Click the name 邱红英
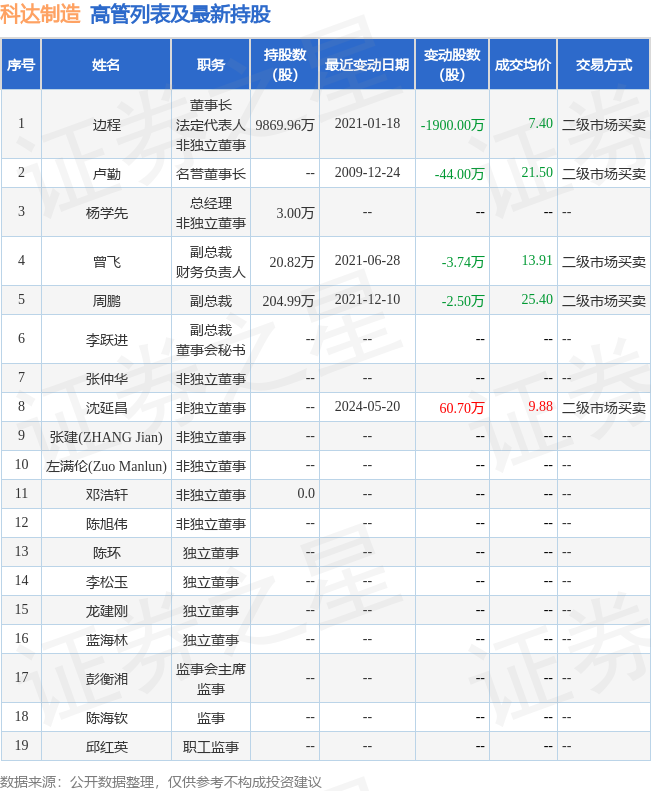The image size is (651, 791). coord(106,747)
